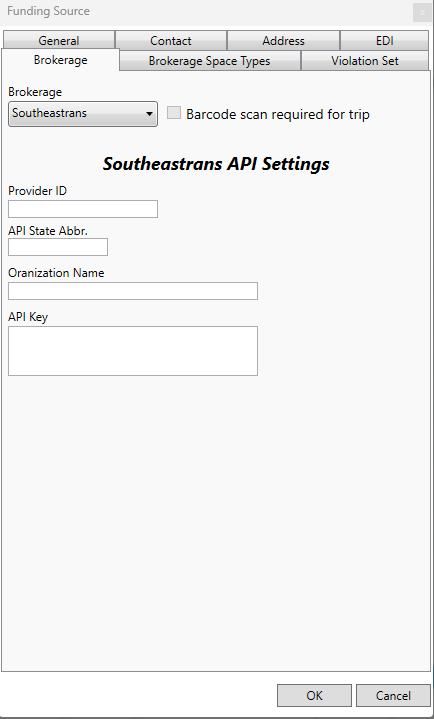434x719 pixels.
Task: Click the 'Barcode scan required for trip' label
Action: [278, 114]
